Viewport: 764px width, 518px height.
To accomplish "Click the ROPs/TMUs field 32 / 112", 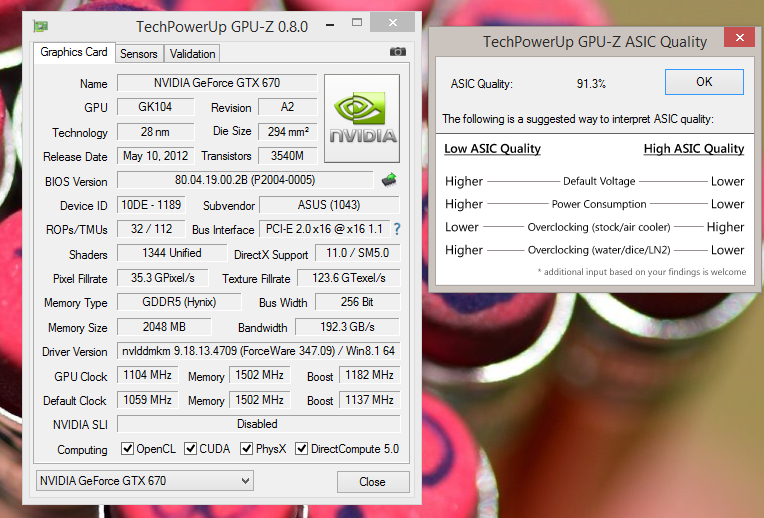I will pos(151,229).
